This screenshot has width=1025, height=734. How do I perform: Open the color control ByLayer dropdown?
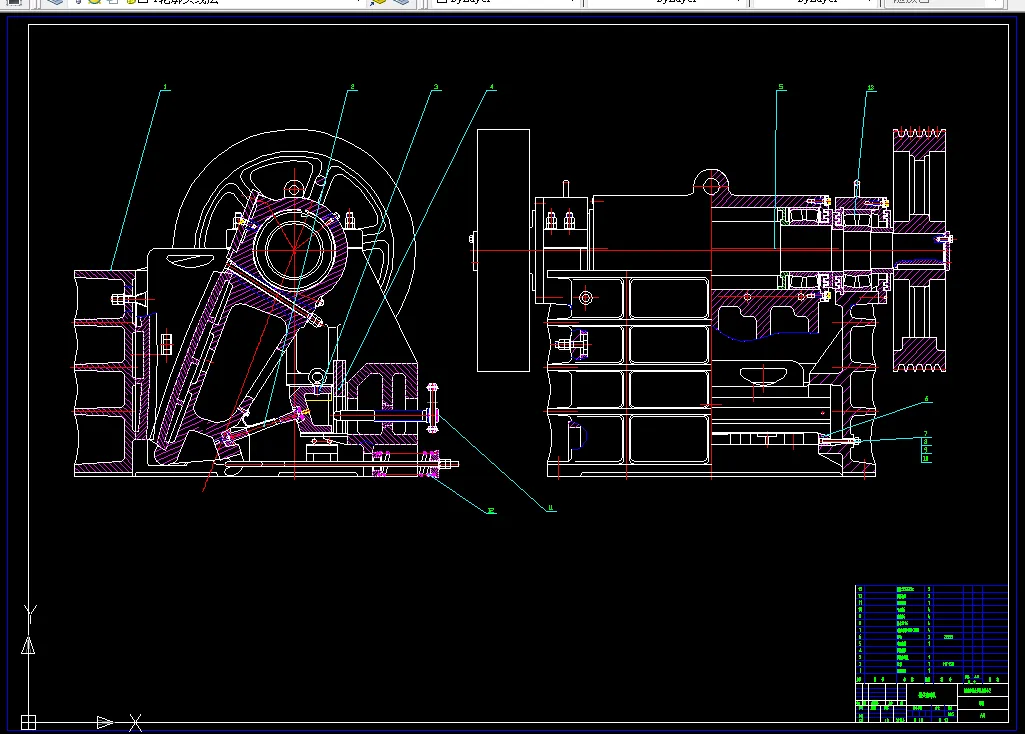(x=507, y=3)
